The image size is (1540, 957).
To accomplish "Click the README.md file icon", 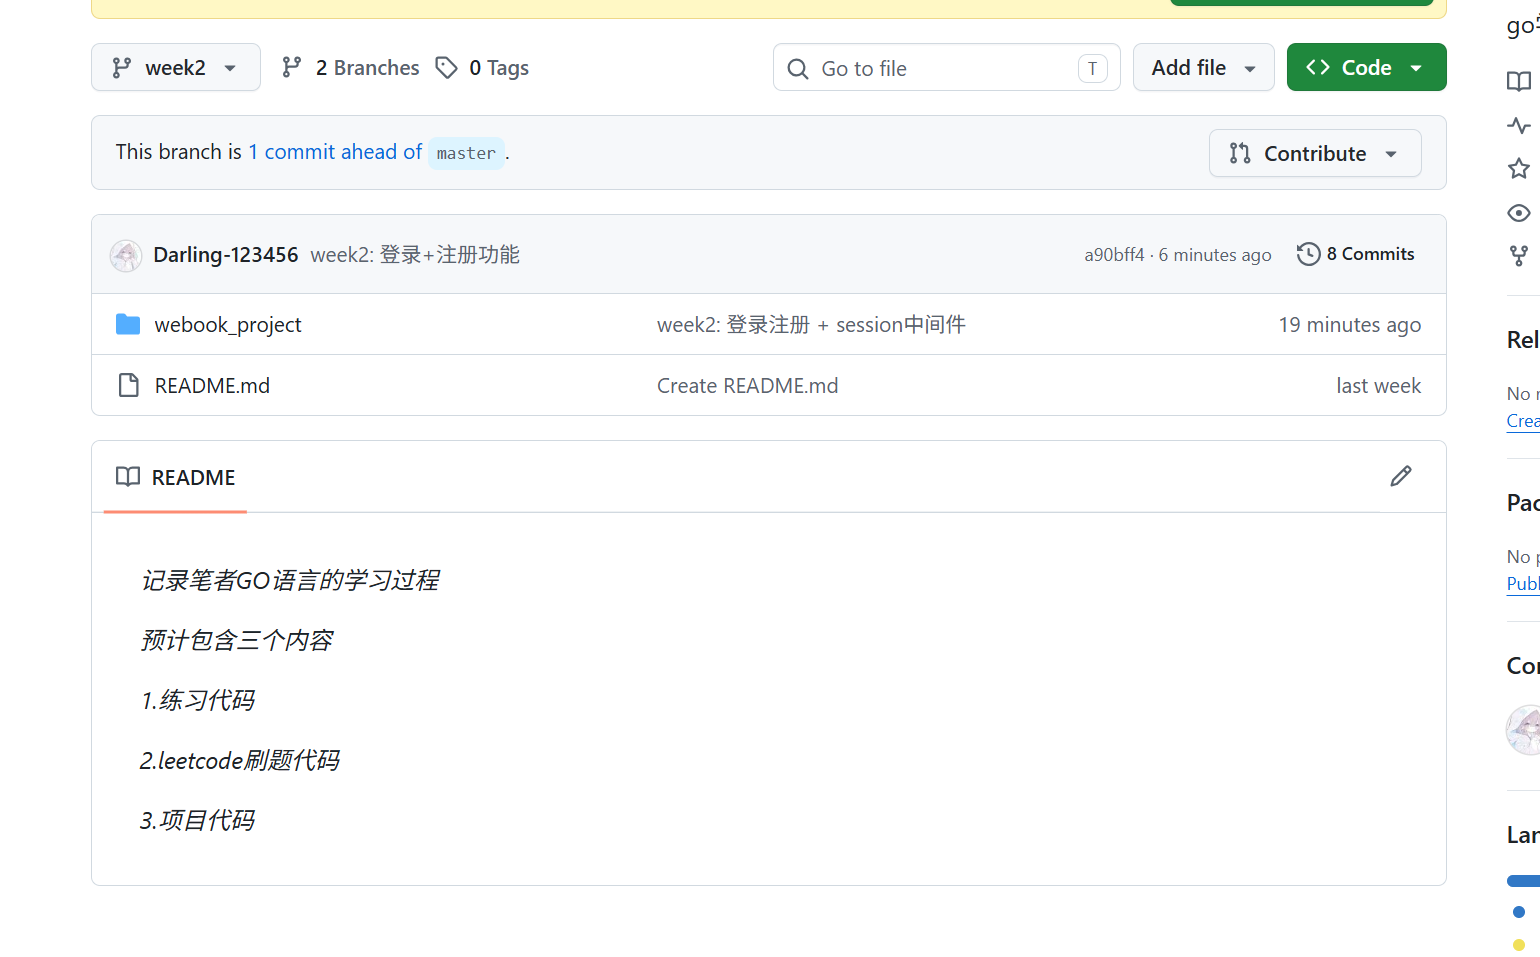I will (128, 385).
